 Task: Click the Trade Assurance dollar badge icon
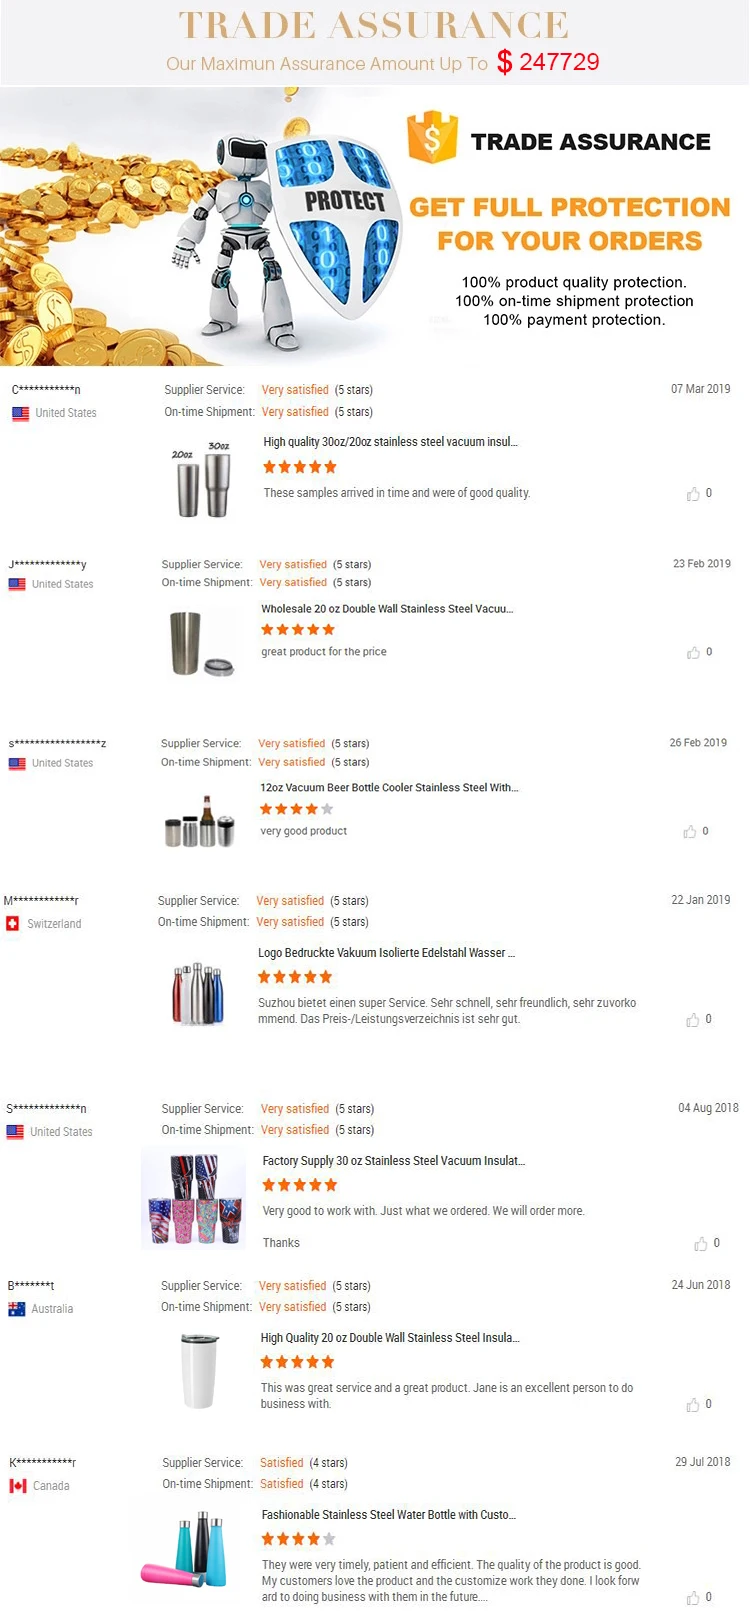[x=432, y=138]
